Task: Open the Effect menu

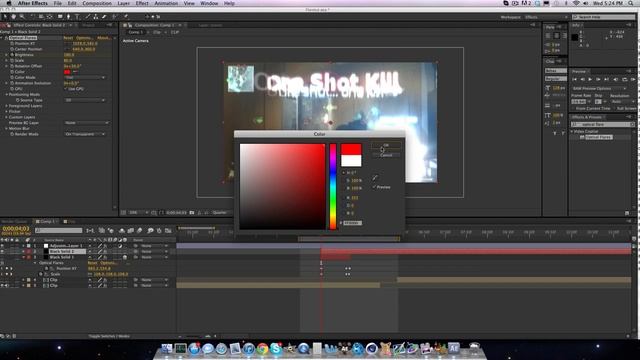Action: [x=142, y=3]
